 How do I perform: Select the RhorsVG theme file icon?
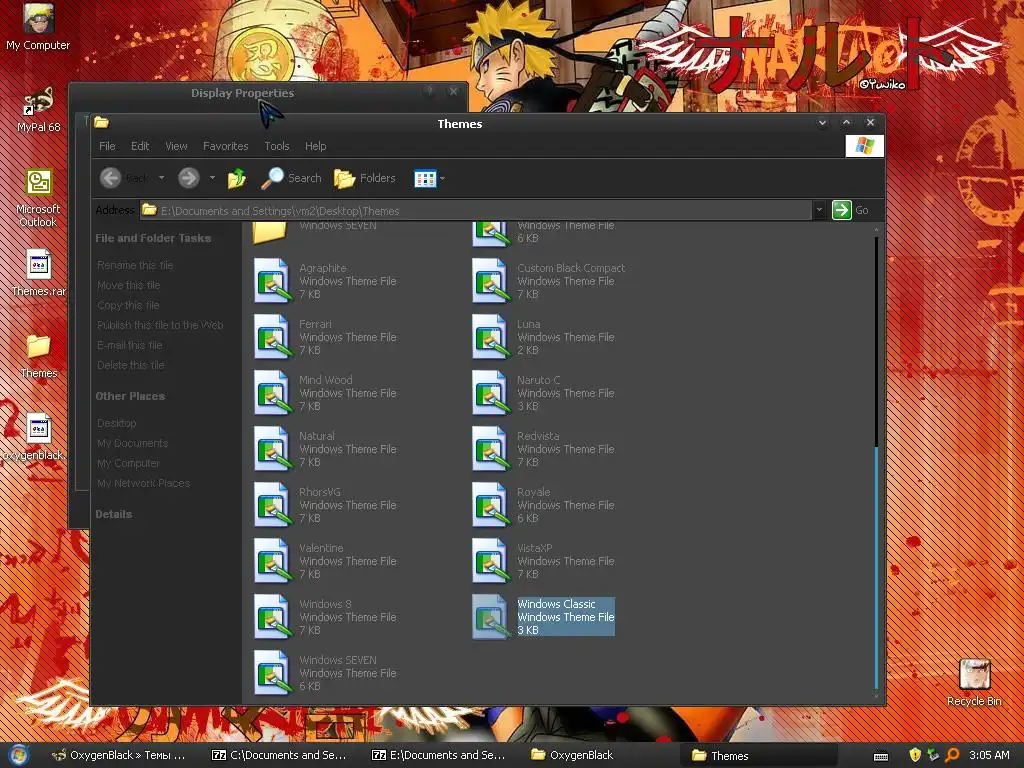pyautogui.click(x=272, y=505)
